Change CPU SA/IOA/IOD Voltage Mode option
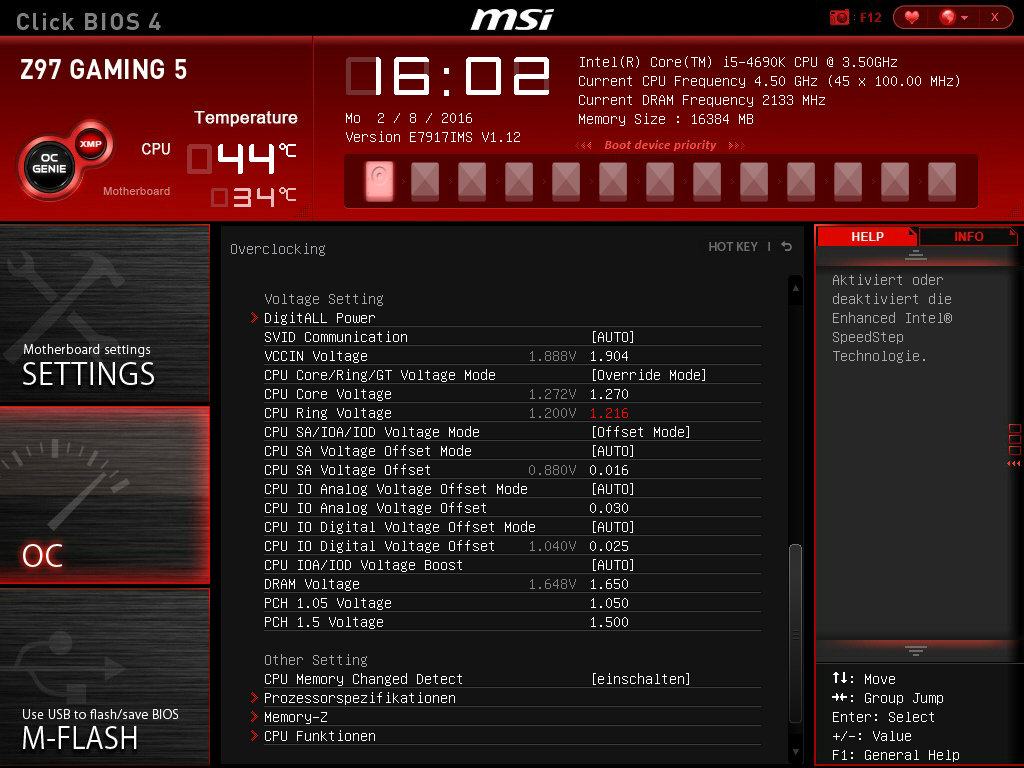The height and width of the screenshot is (768, 1024). (x=641, y=432)
